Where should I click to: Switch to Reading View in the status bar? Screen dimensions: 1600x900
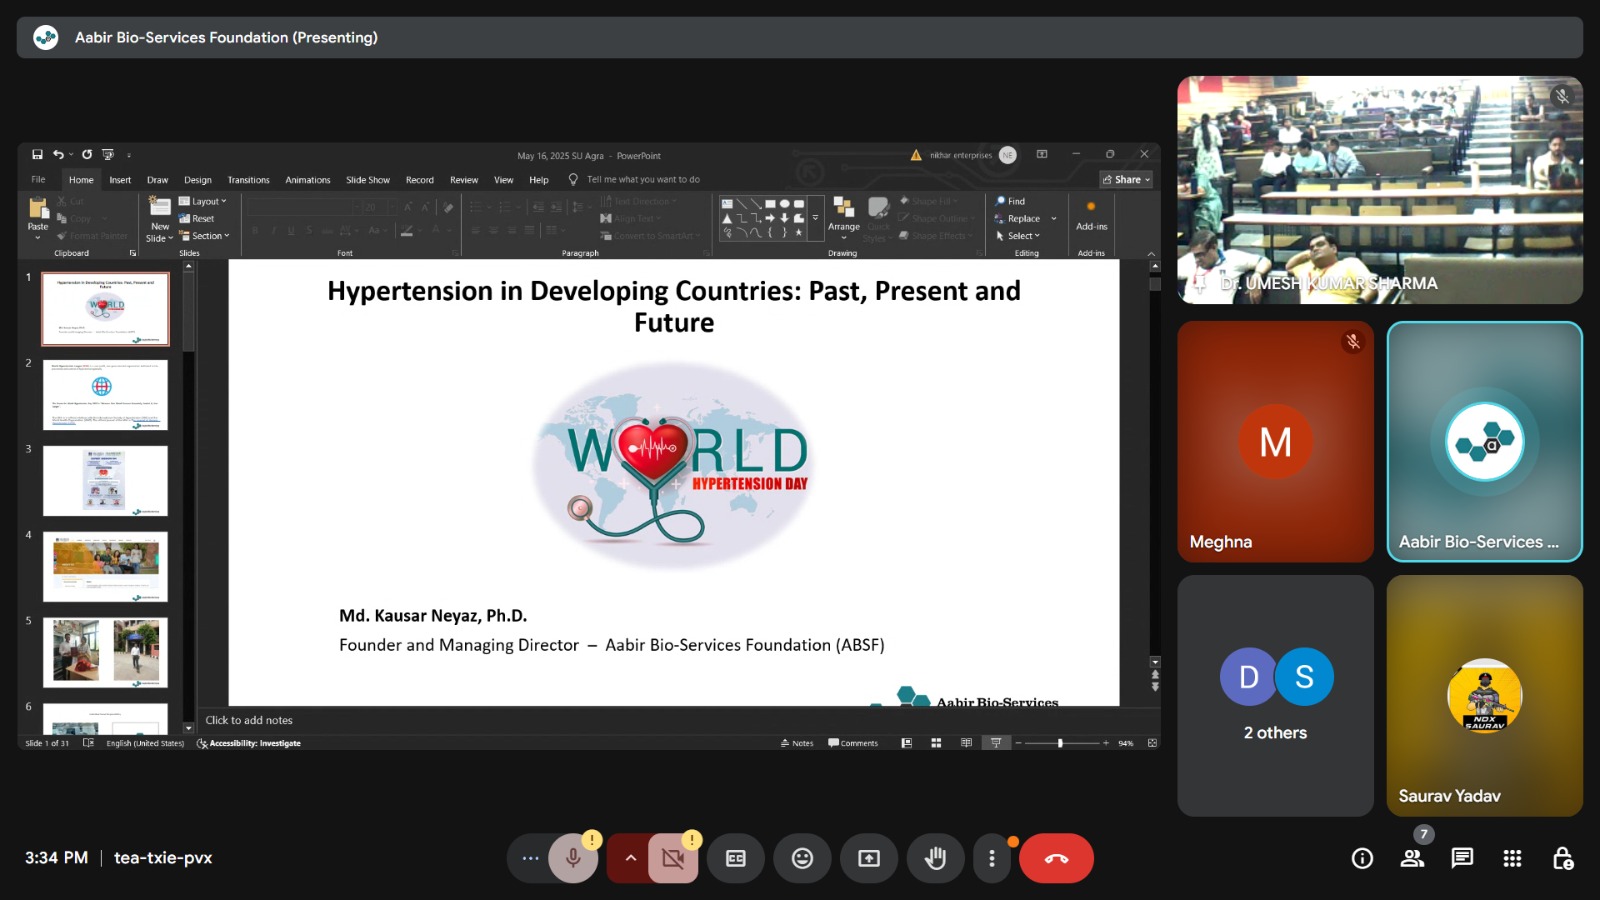(x=966, y=743)
